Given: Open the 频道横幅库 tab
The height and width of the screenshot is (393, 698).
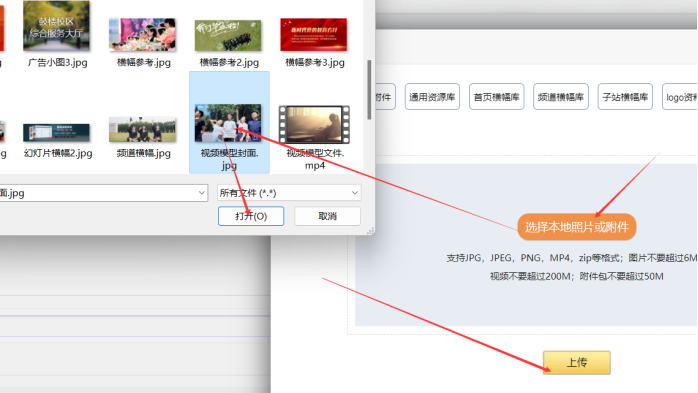Looking at the screenshot, I should (x=561, y=97).
